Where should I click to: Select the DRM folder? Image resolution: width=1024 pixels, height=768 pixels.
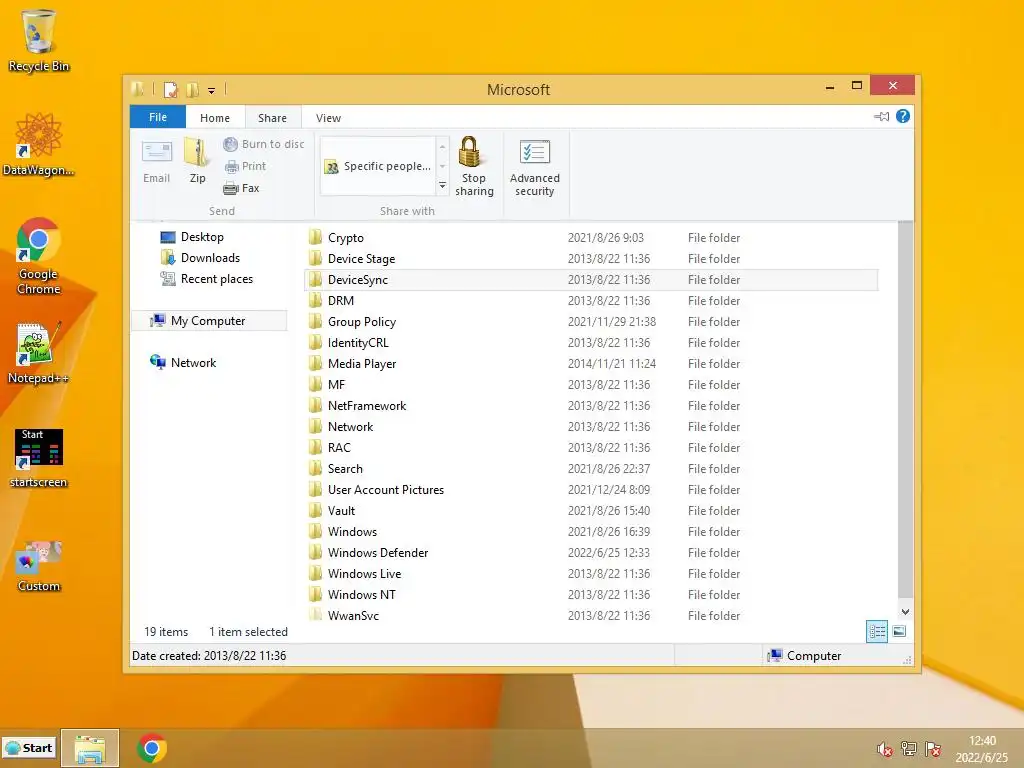point(591,300)
